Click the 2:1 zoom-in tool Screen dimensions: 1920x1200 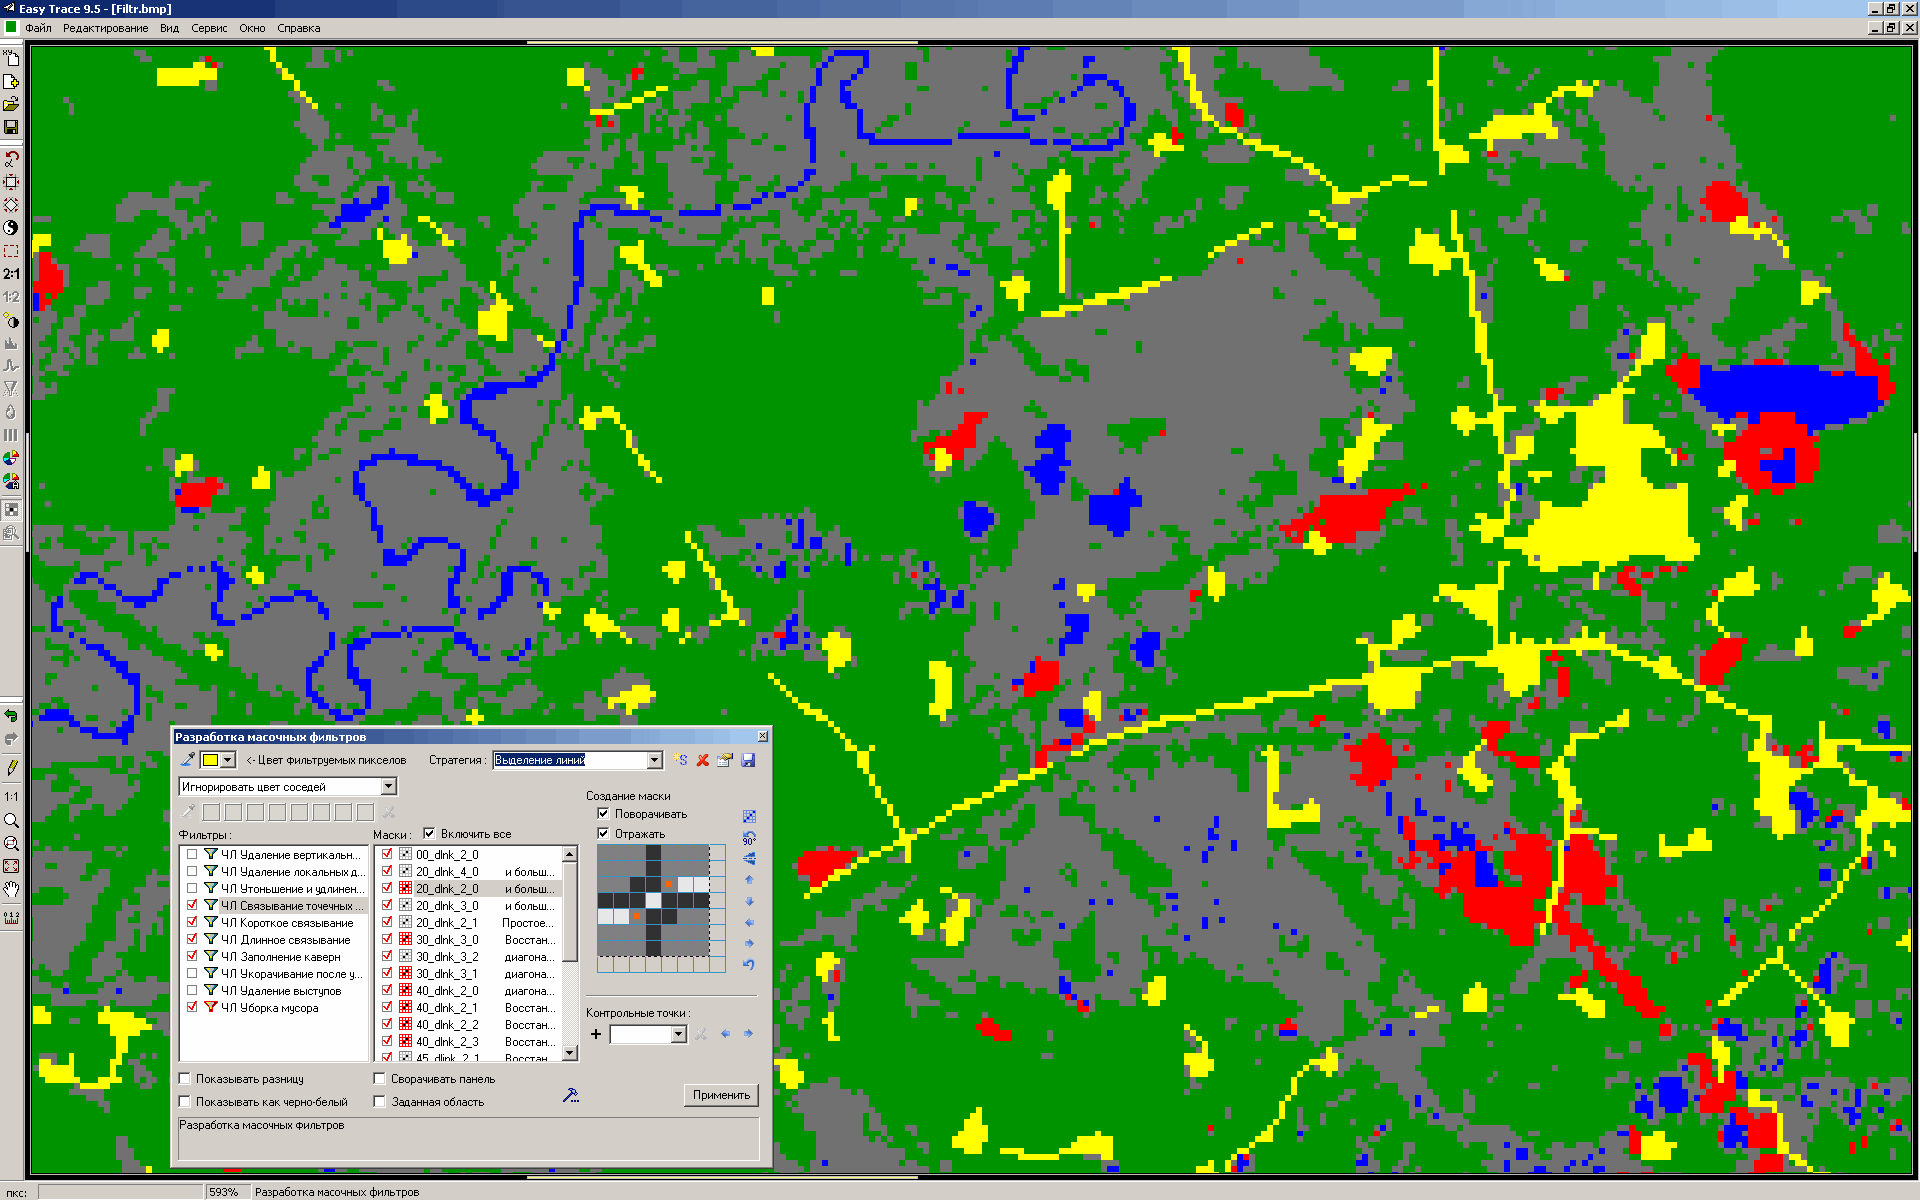[x=11, y=273]
